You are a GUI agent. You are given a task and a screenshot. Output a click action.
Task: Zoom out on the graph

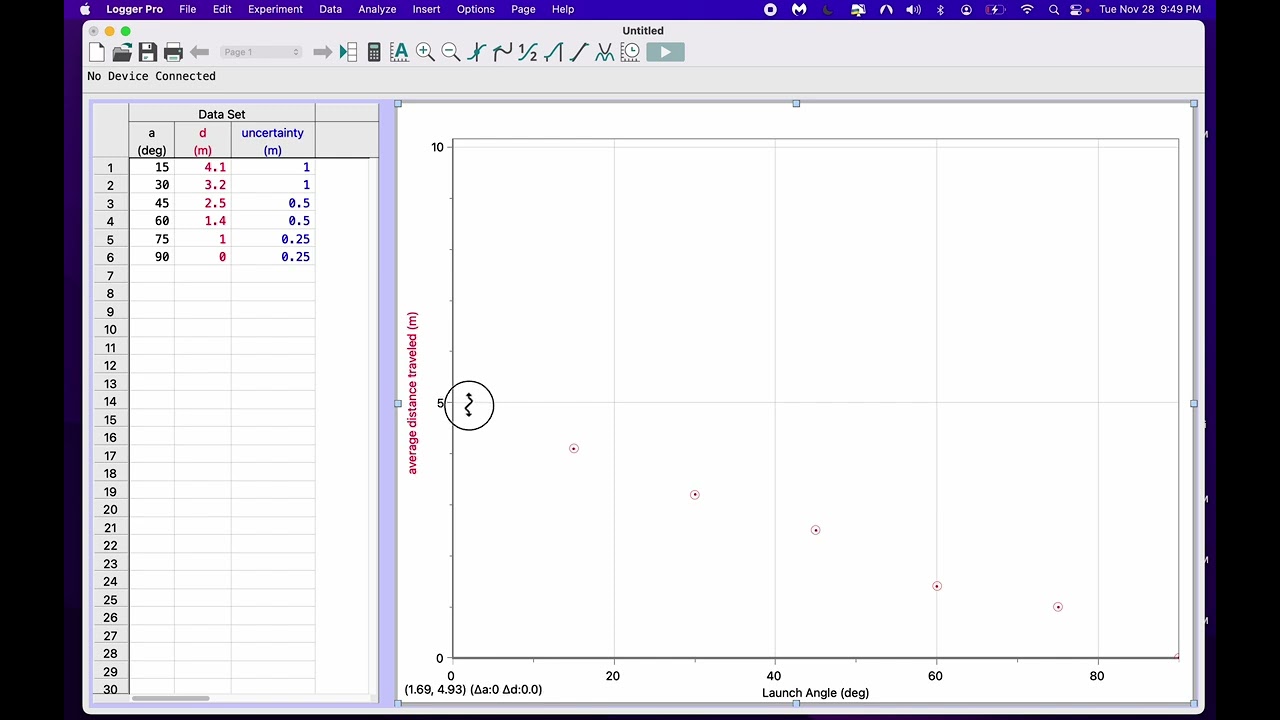[451, 52]
